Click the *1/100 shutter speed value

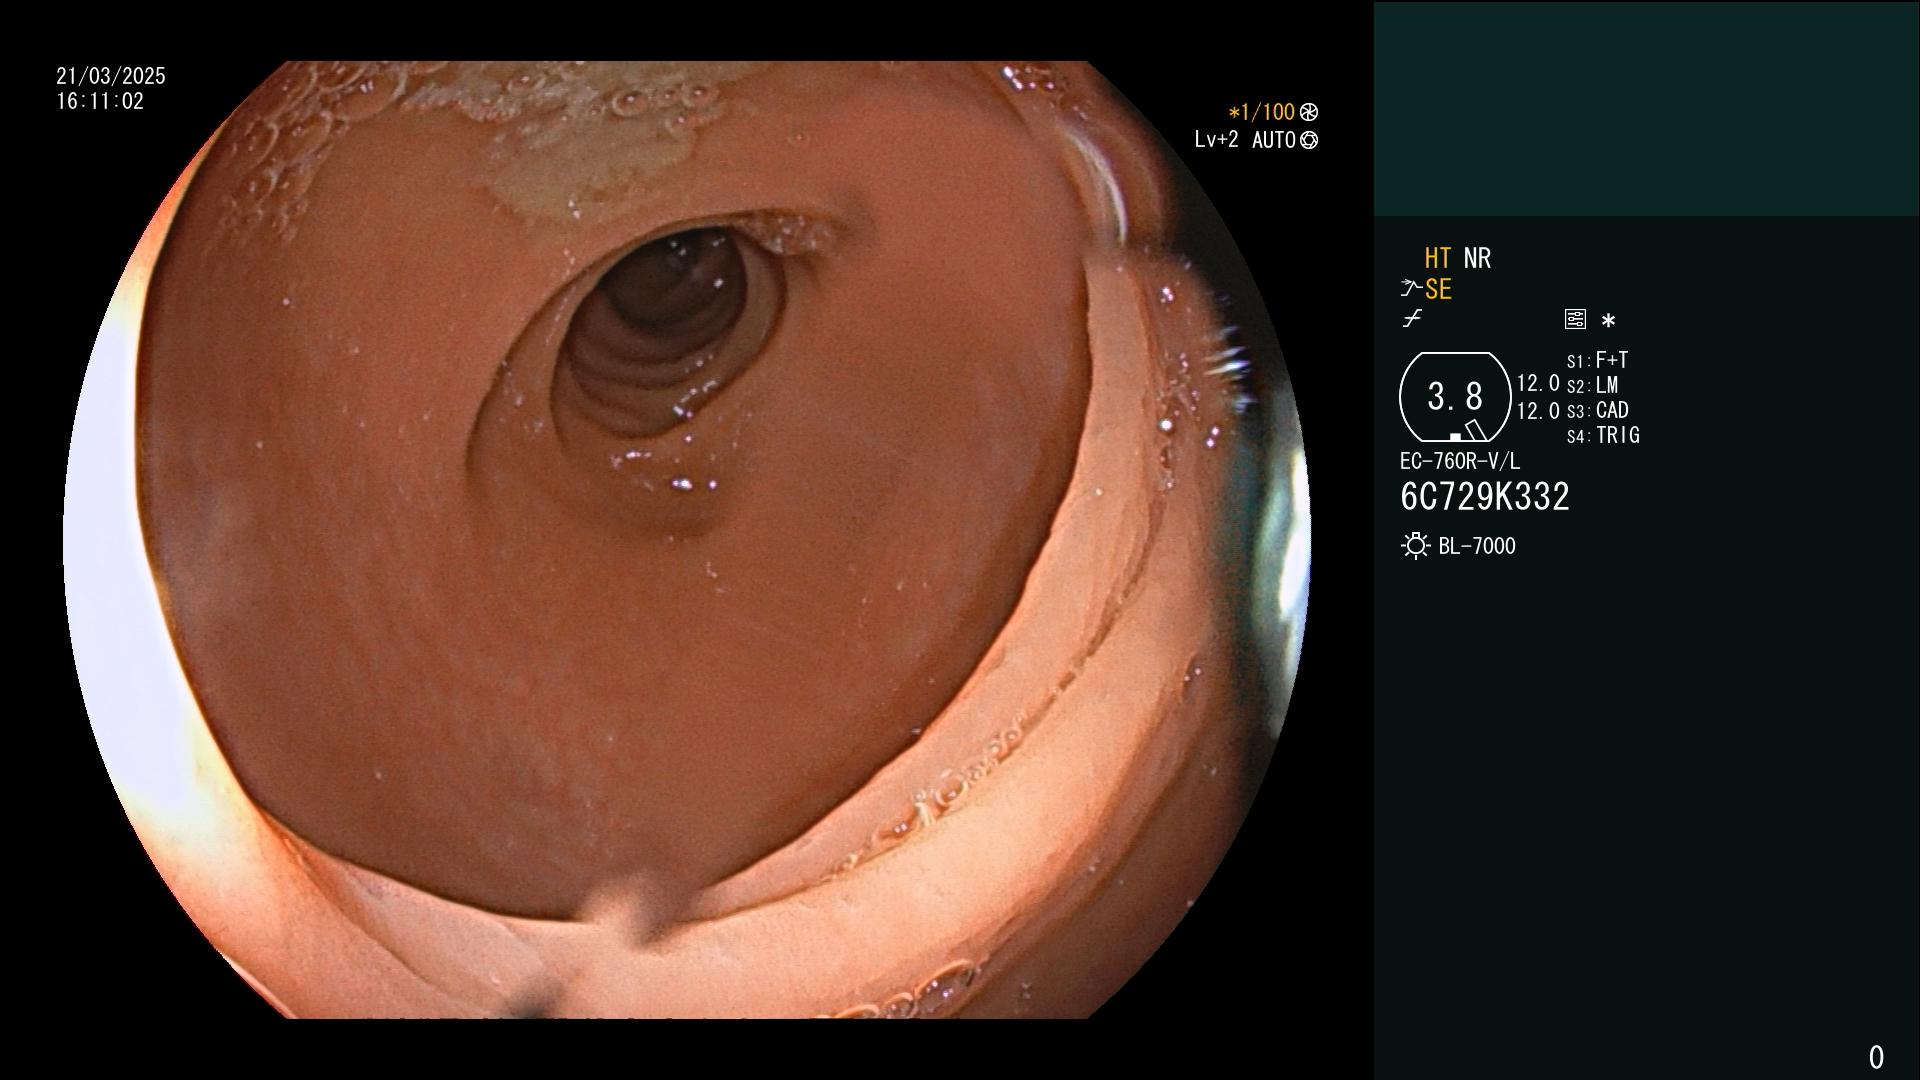(x=1261, y=112)
